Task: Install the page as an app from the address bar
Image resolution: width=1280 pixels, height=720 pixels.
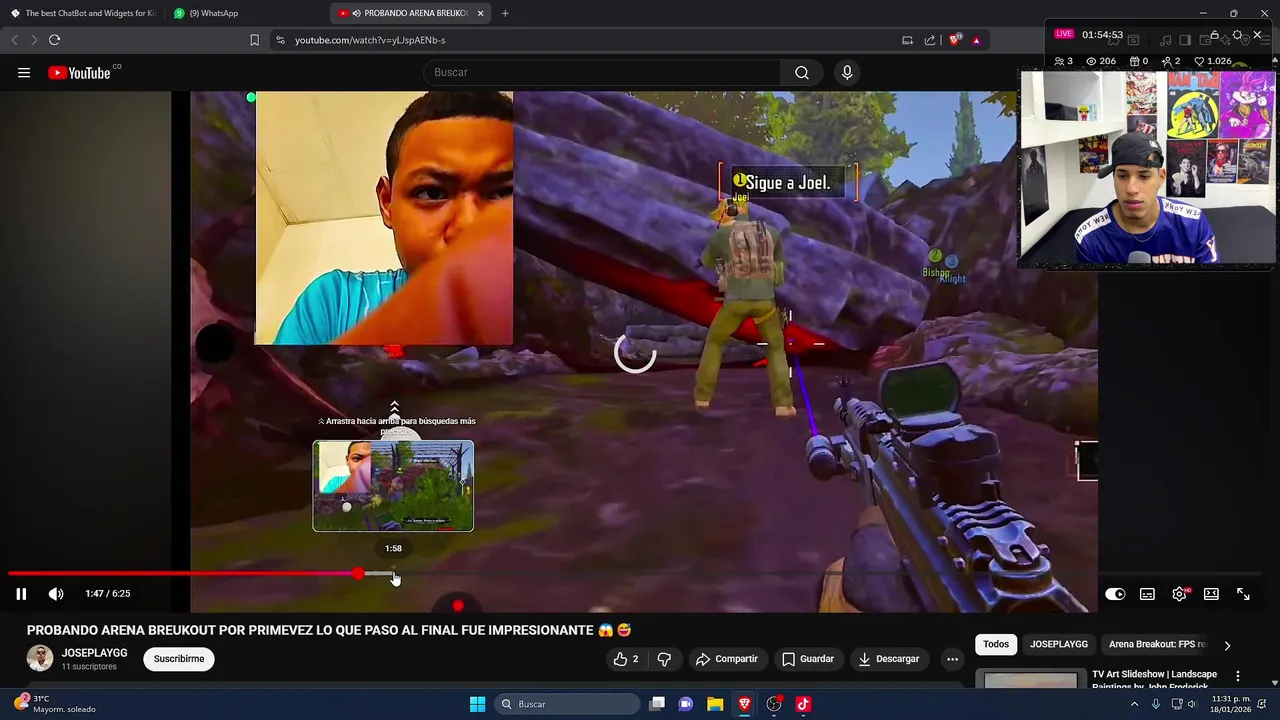Action: pyautogui.click(x=907, y=40)
